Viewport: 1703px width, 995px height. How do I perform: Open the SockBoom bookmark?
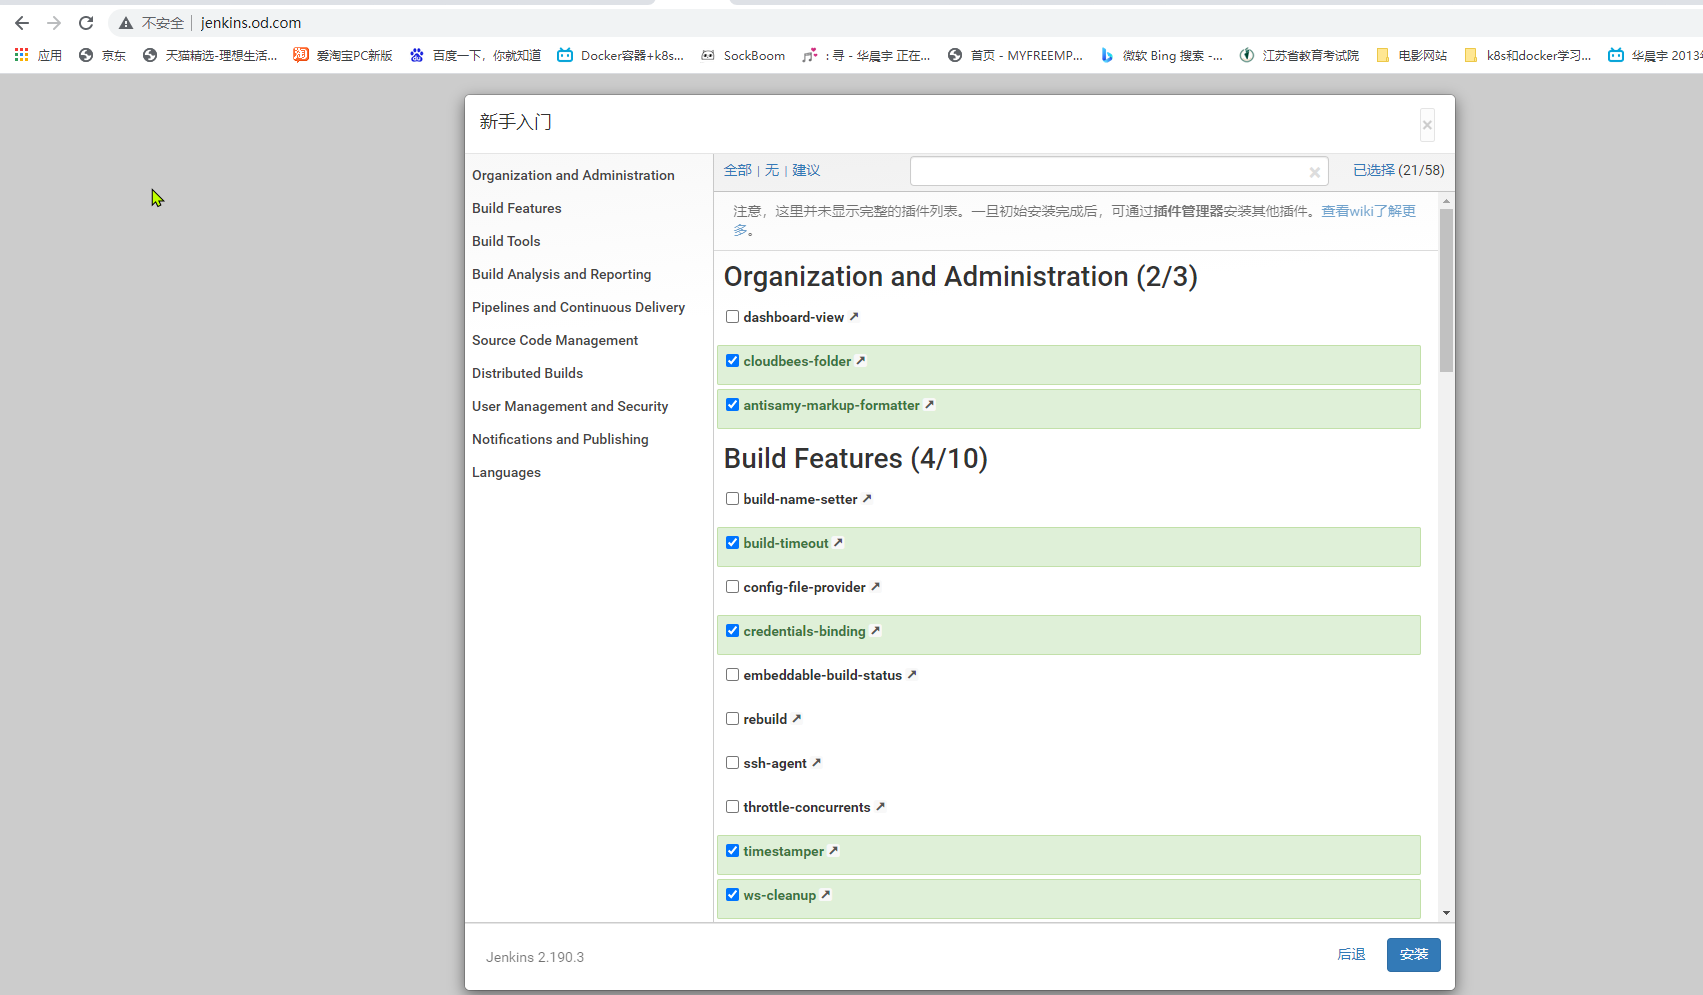point(742,55)
